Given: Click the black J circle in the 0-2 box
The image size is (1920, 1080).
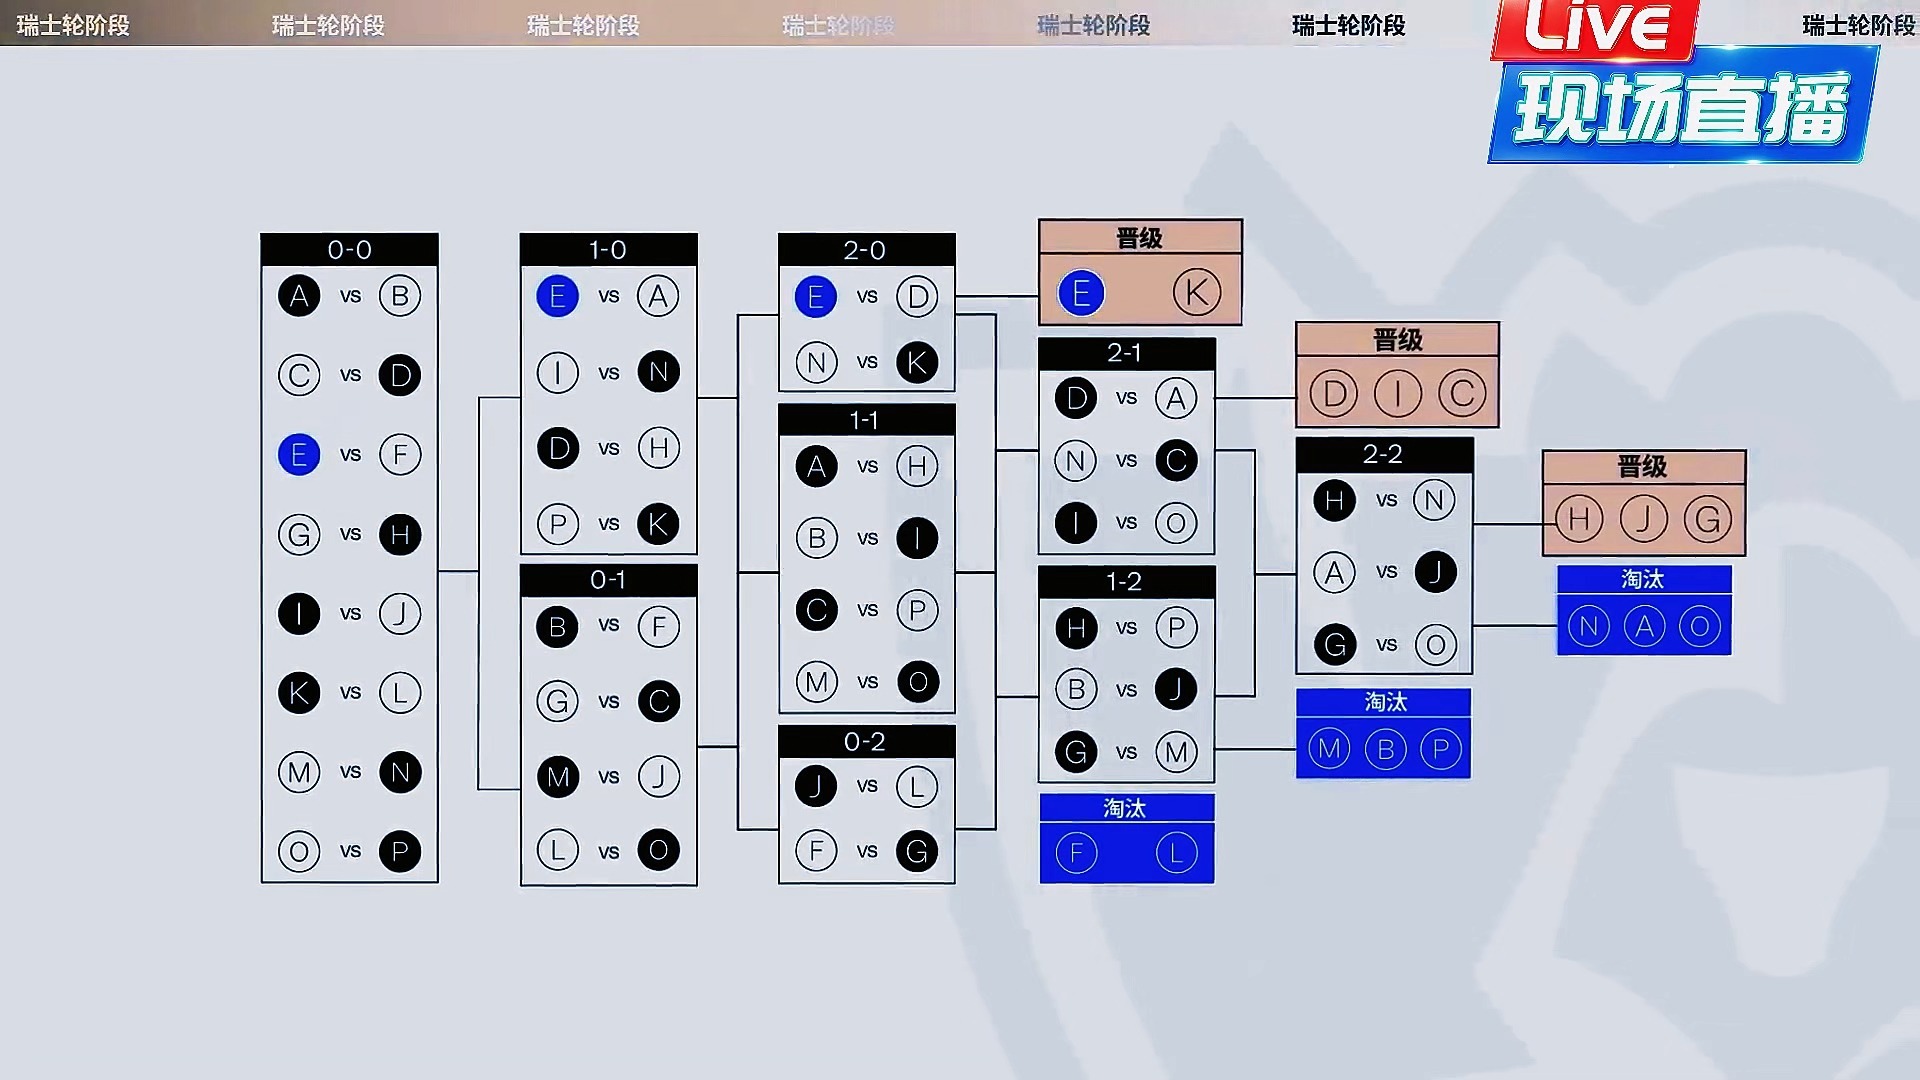Looking at the screenshot, I should 816,787.
